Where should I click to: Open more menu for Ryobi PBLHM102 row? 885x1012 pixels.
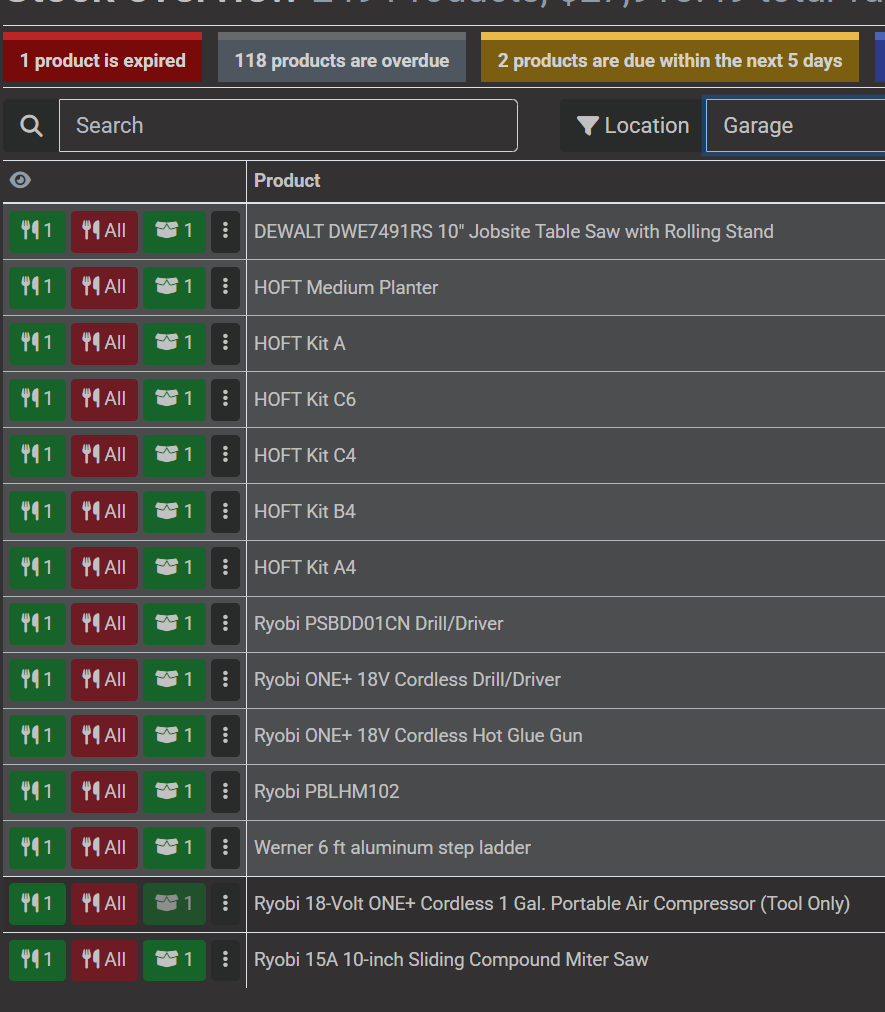(225, 791)
